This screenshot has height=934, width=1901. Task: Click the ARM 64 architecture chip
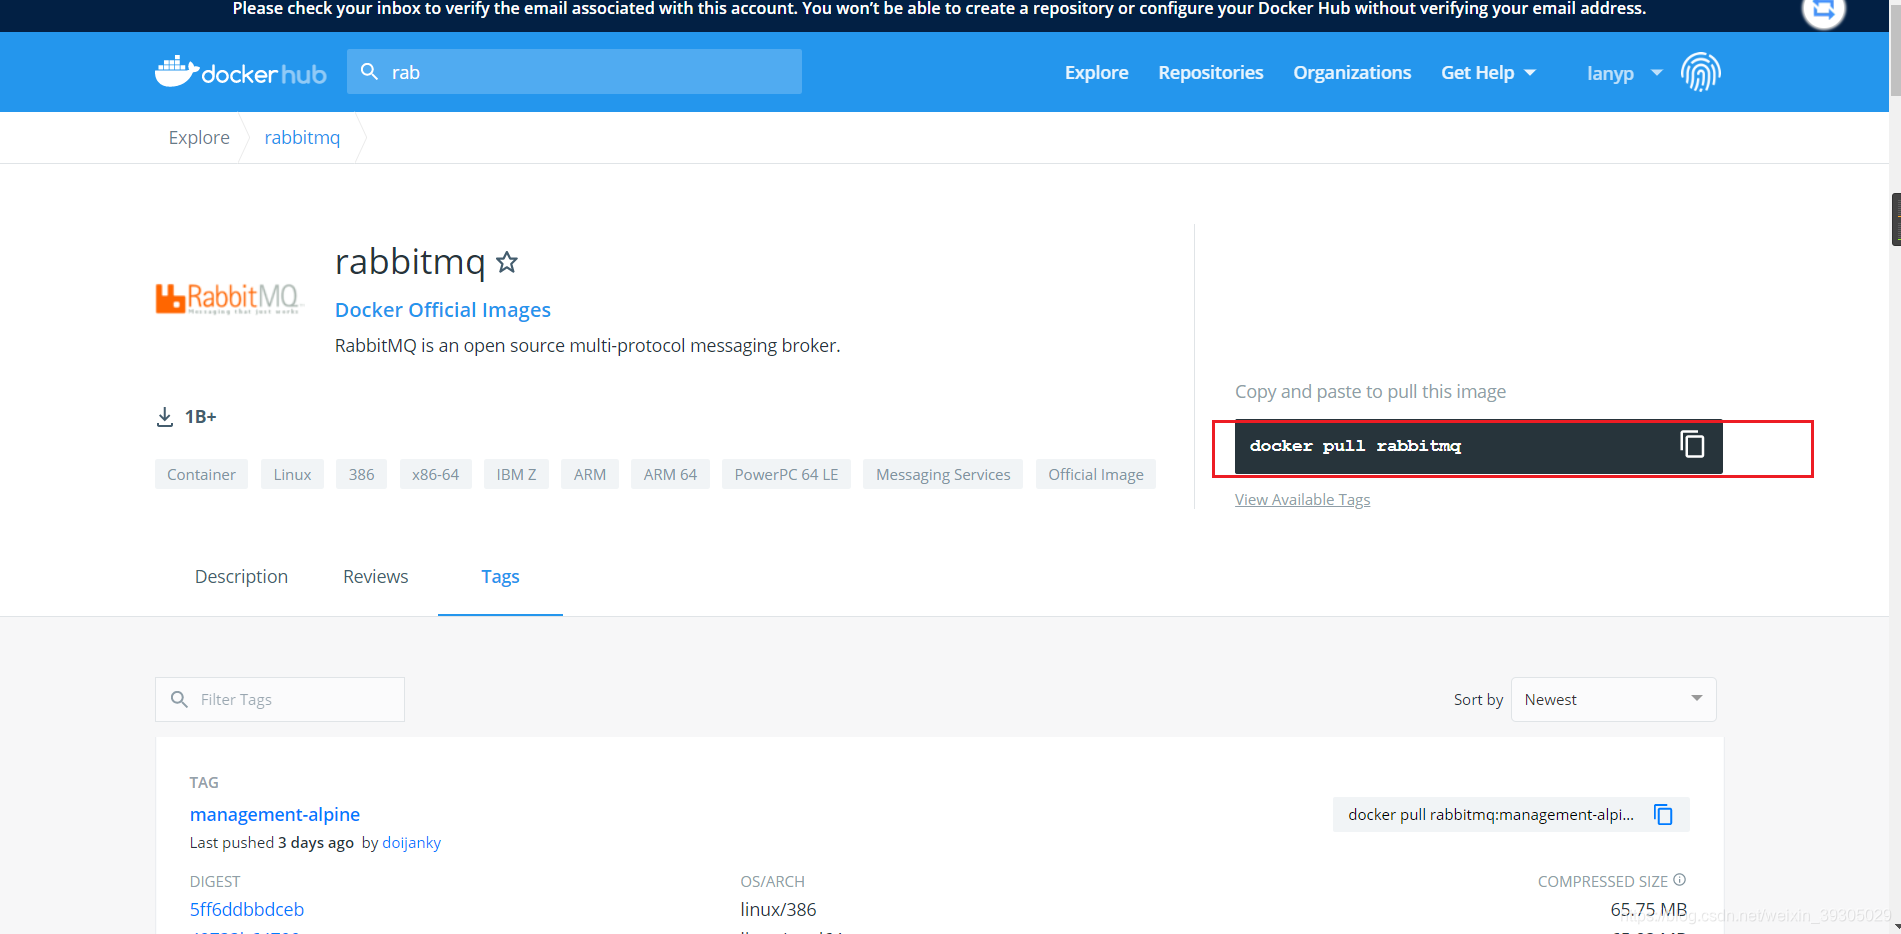[670, 474]
